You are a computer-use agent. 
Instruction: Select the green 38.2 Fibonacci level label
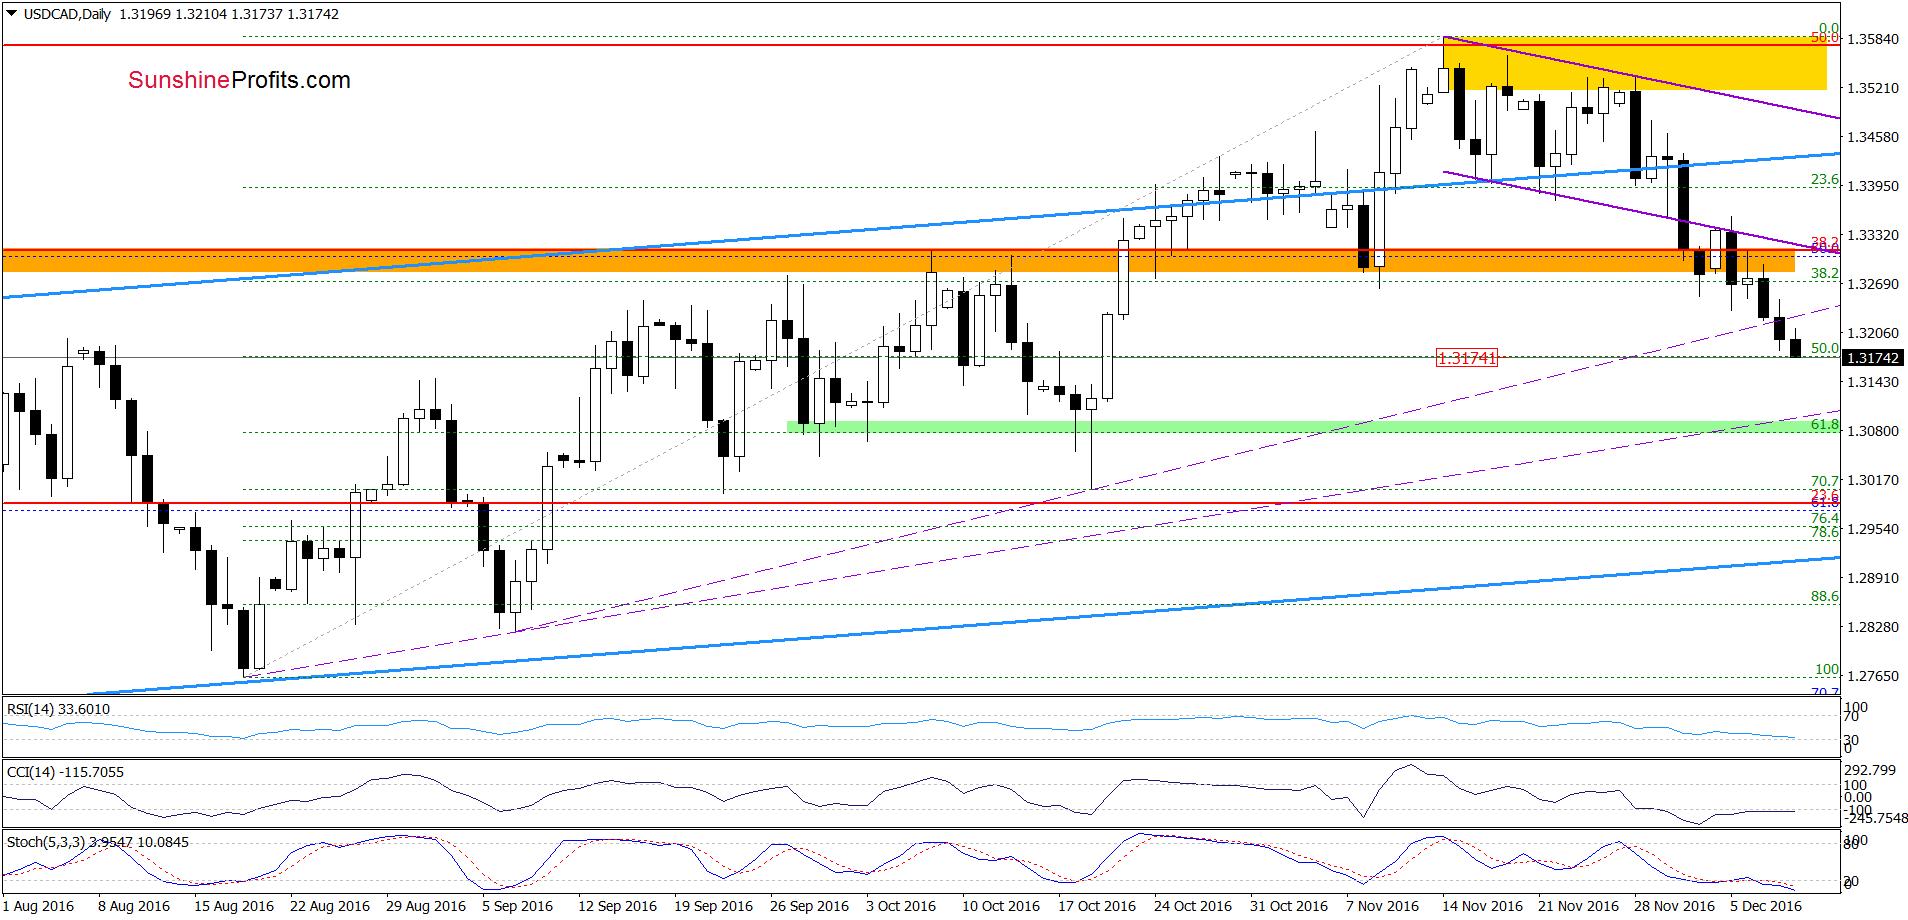click(x=1825, y=273)
